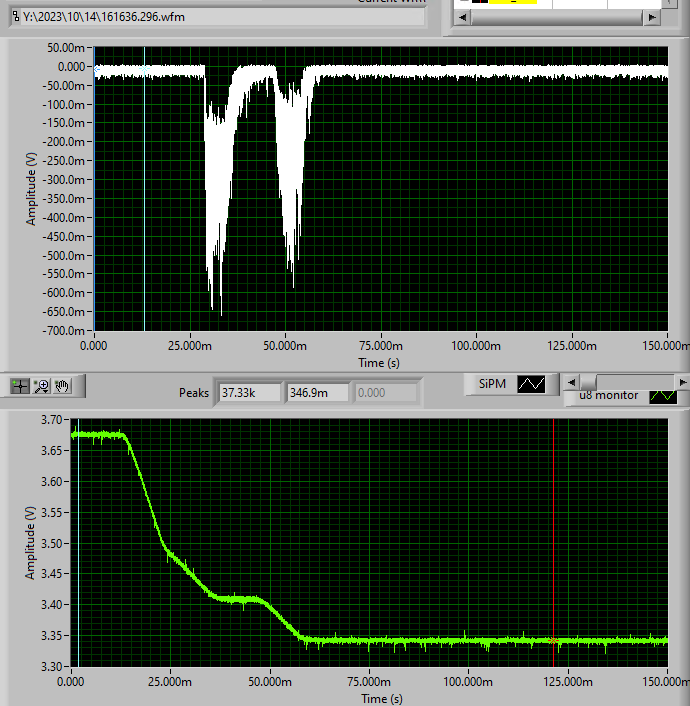Viewport: 690px width, 706px height.
Task: Click the u8 monitor legend label
Action: click(x=608, y=395)
